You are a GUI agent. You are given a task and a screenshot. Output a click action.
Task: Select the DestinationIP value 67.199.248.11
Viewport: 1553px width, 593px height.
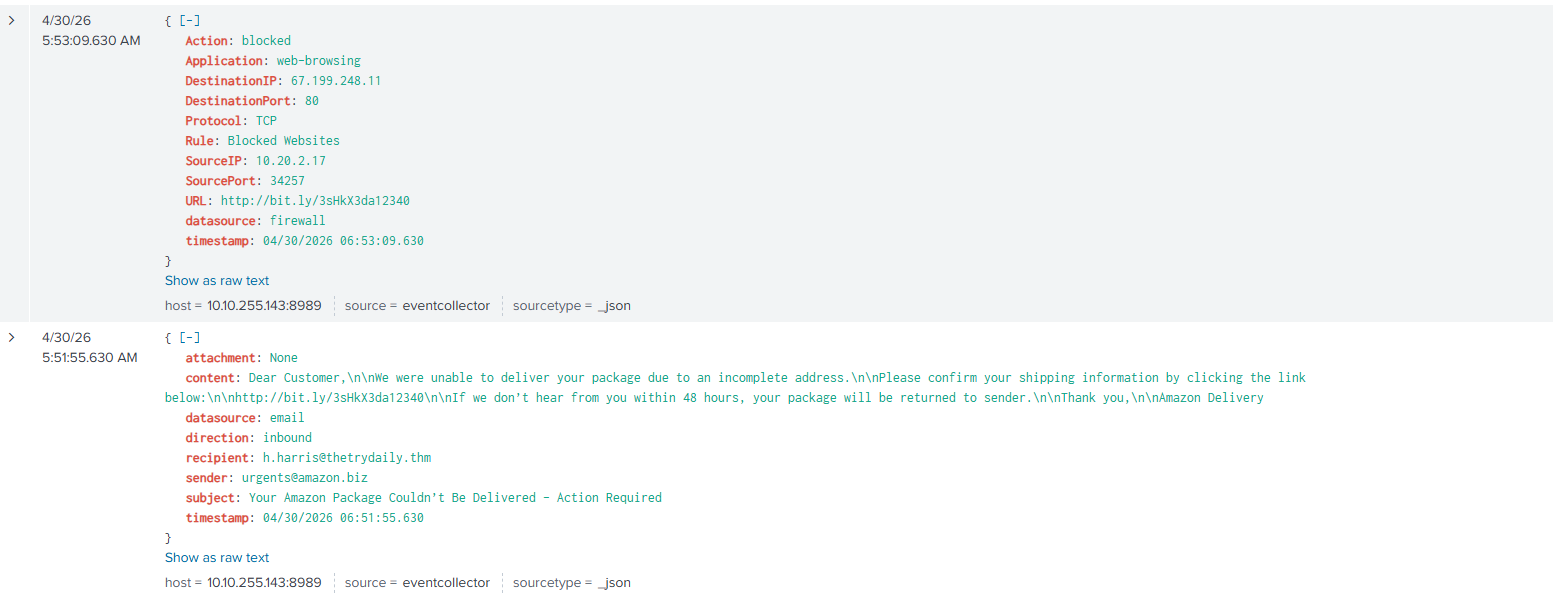tap(336, 81)
